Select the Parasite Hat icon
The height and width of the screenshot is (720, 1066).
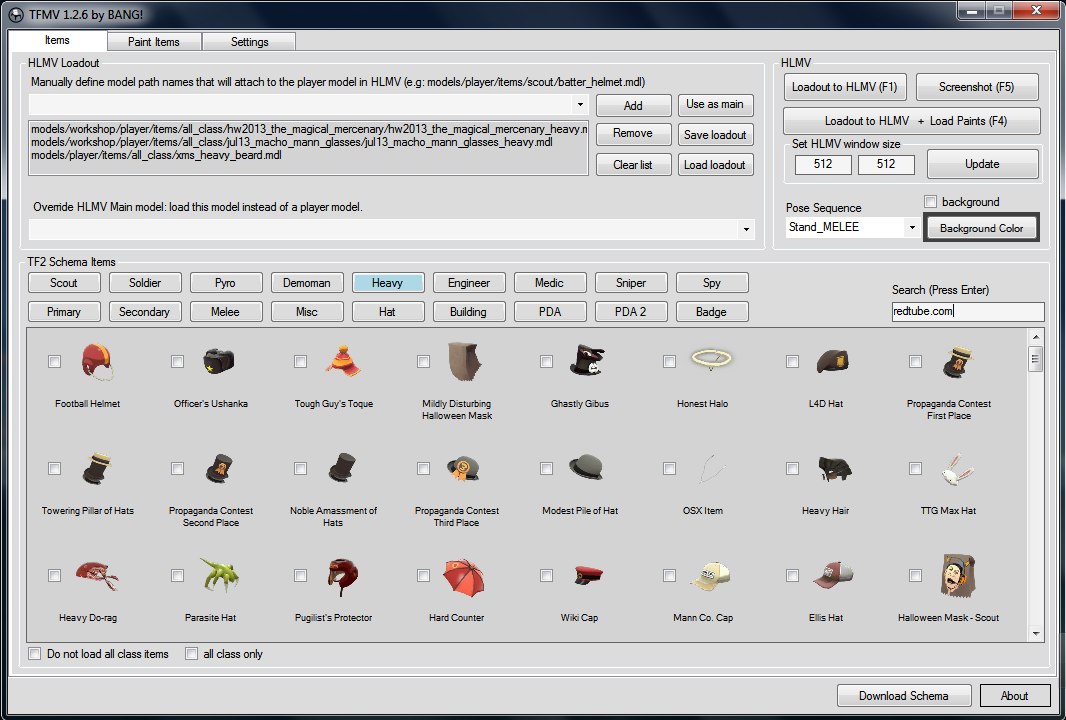click(219, 575)
